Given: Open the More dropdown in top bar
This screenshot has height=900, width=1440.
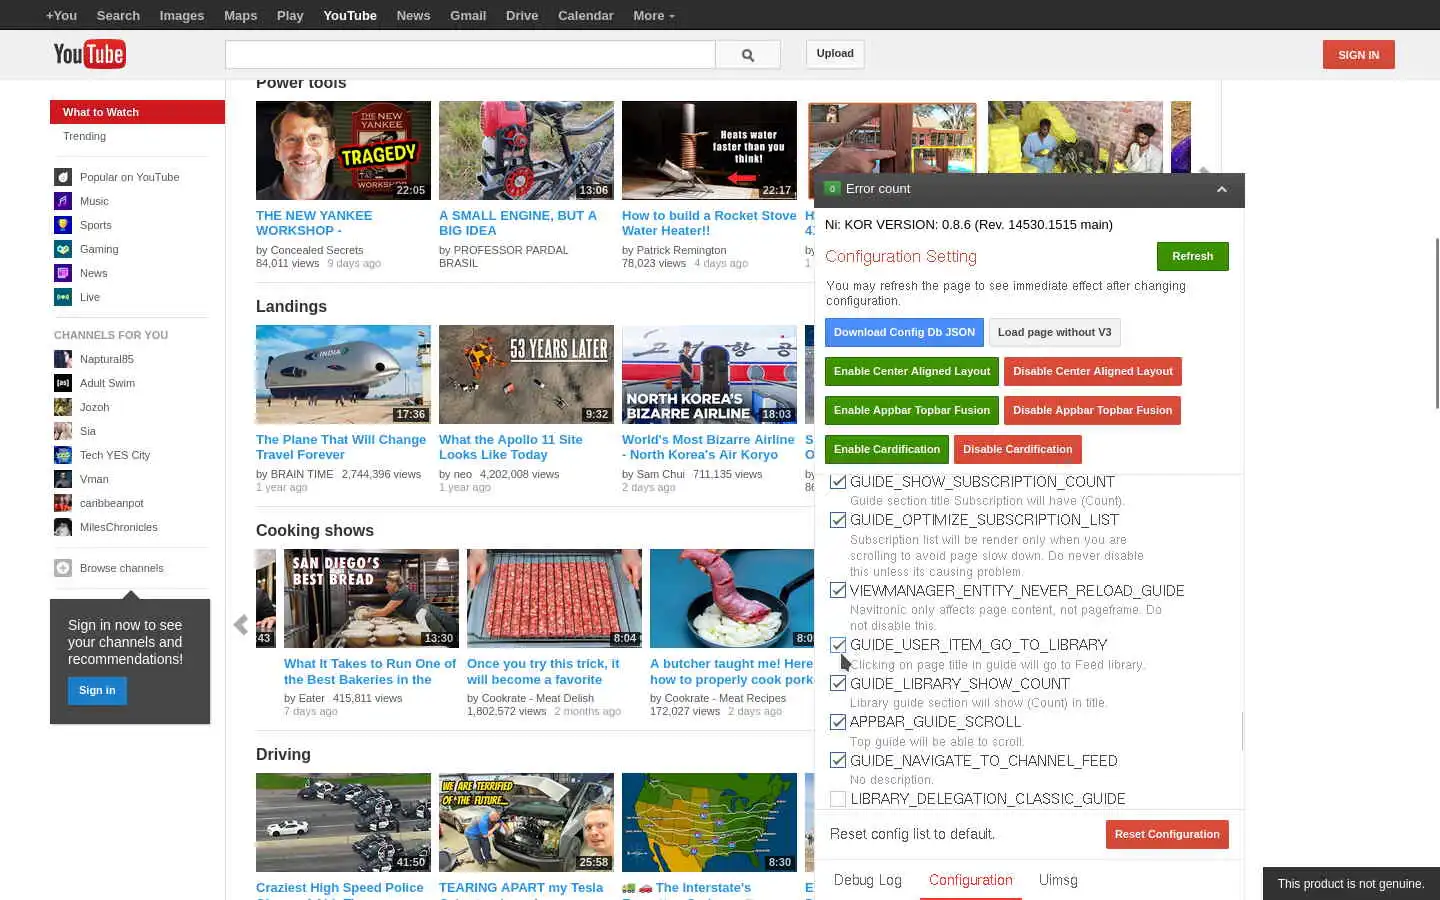Looking at the screenshot, I should tap(653, 15).
